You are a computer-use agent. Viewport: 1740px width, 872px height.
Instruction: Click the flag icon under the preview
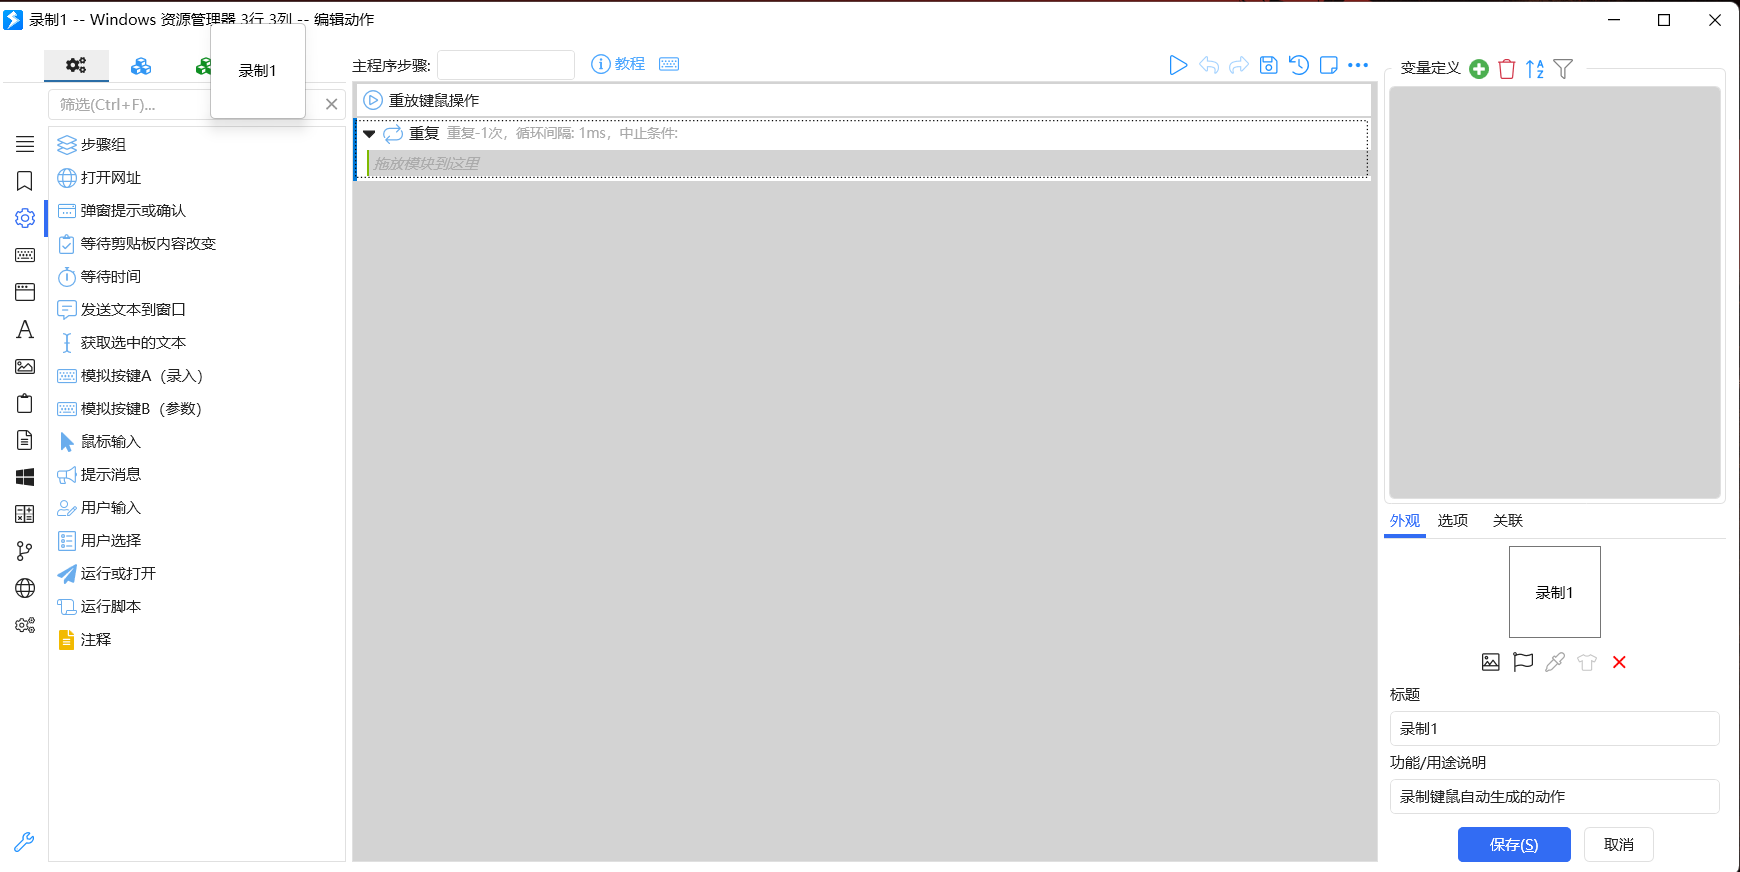point(1523,662)
